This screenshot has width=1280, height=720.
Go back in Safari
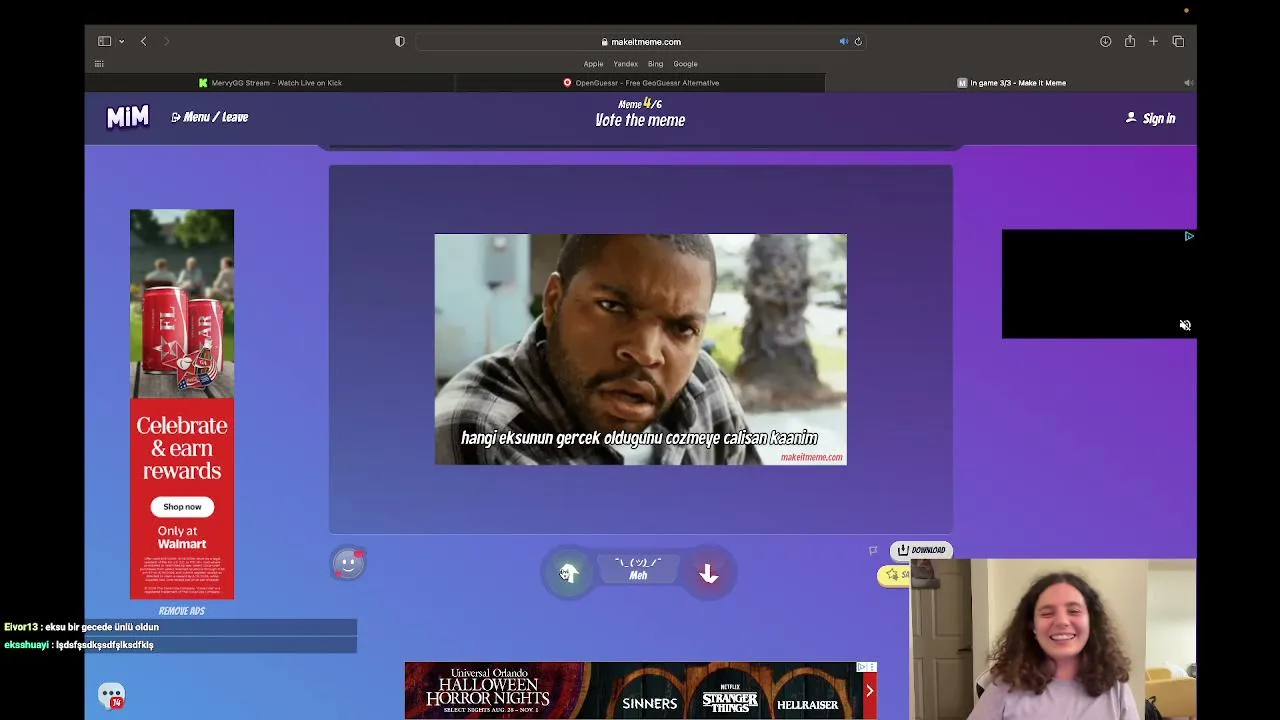coord(144,41)
